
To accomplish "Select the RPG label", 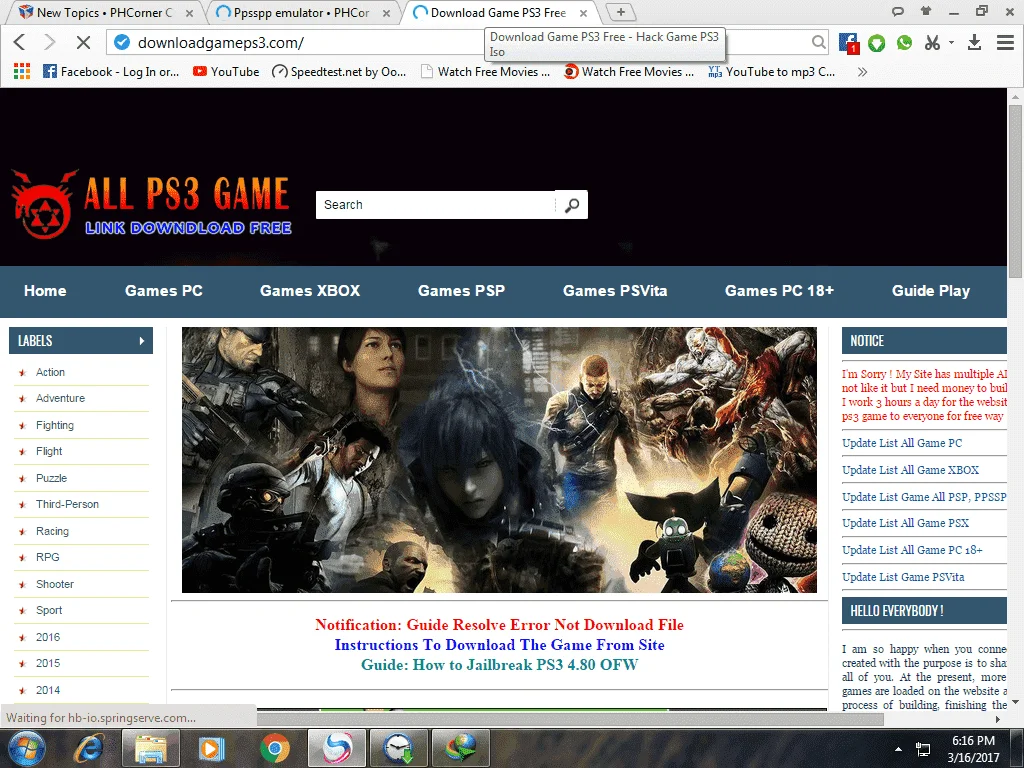I will 48,557.
